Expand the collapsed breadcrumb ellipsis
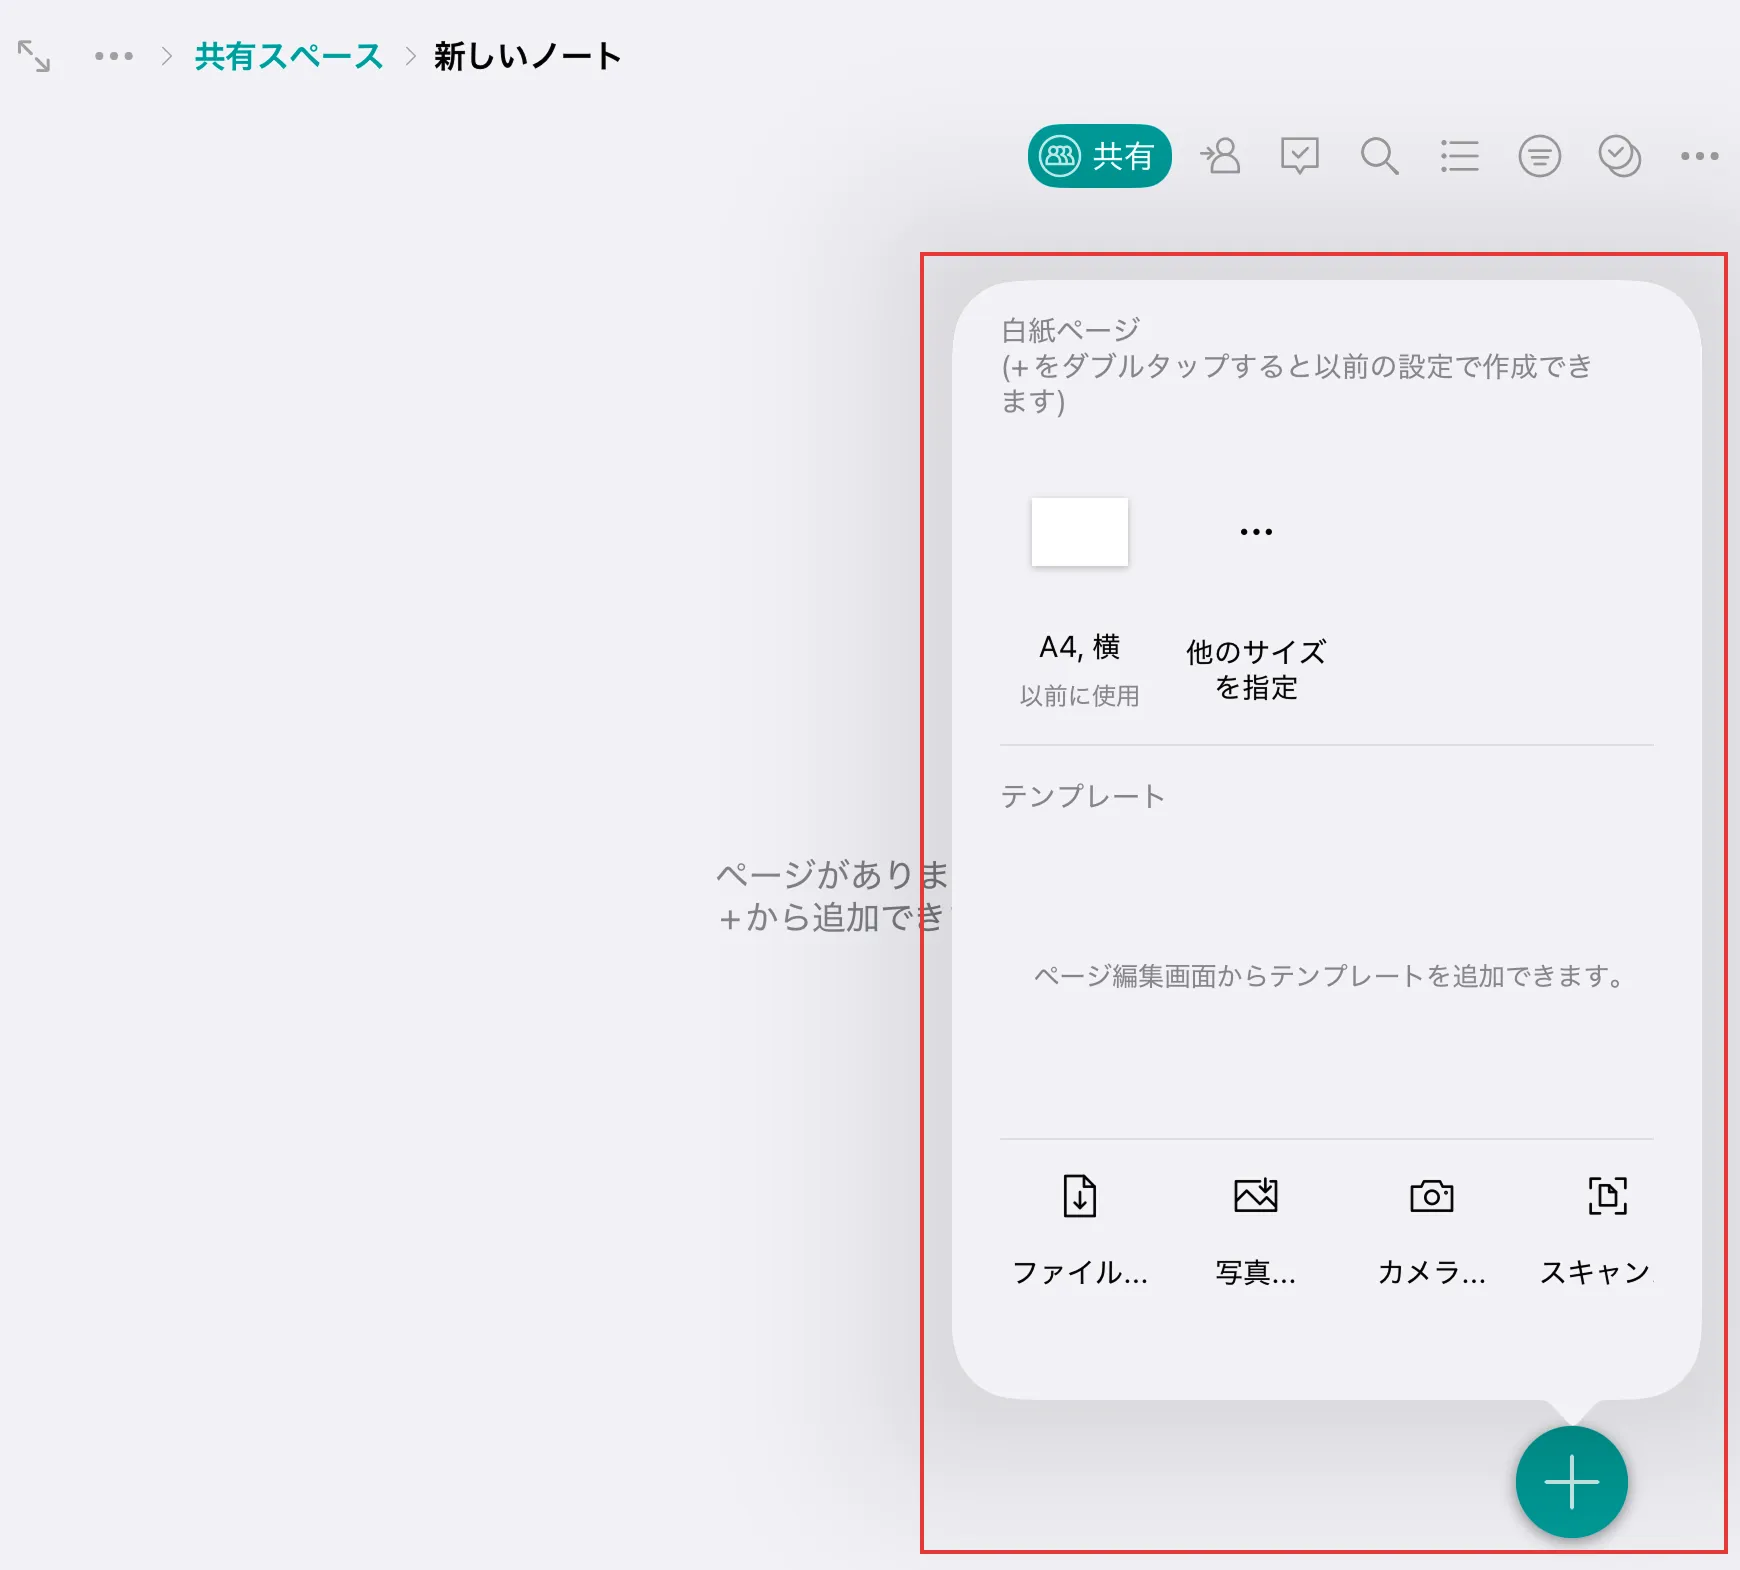Image resolution: width=1740 pixels, height=1570 pixels. coord(113,57)
